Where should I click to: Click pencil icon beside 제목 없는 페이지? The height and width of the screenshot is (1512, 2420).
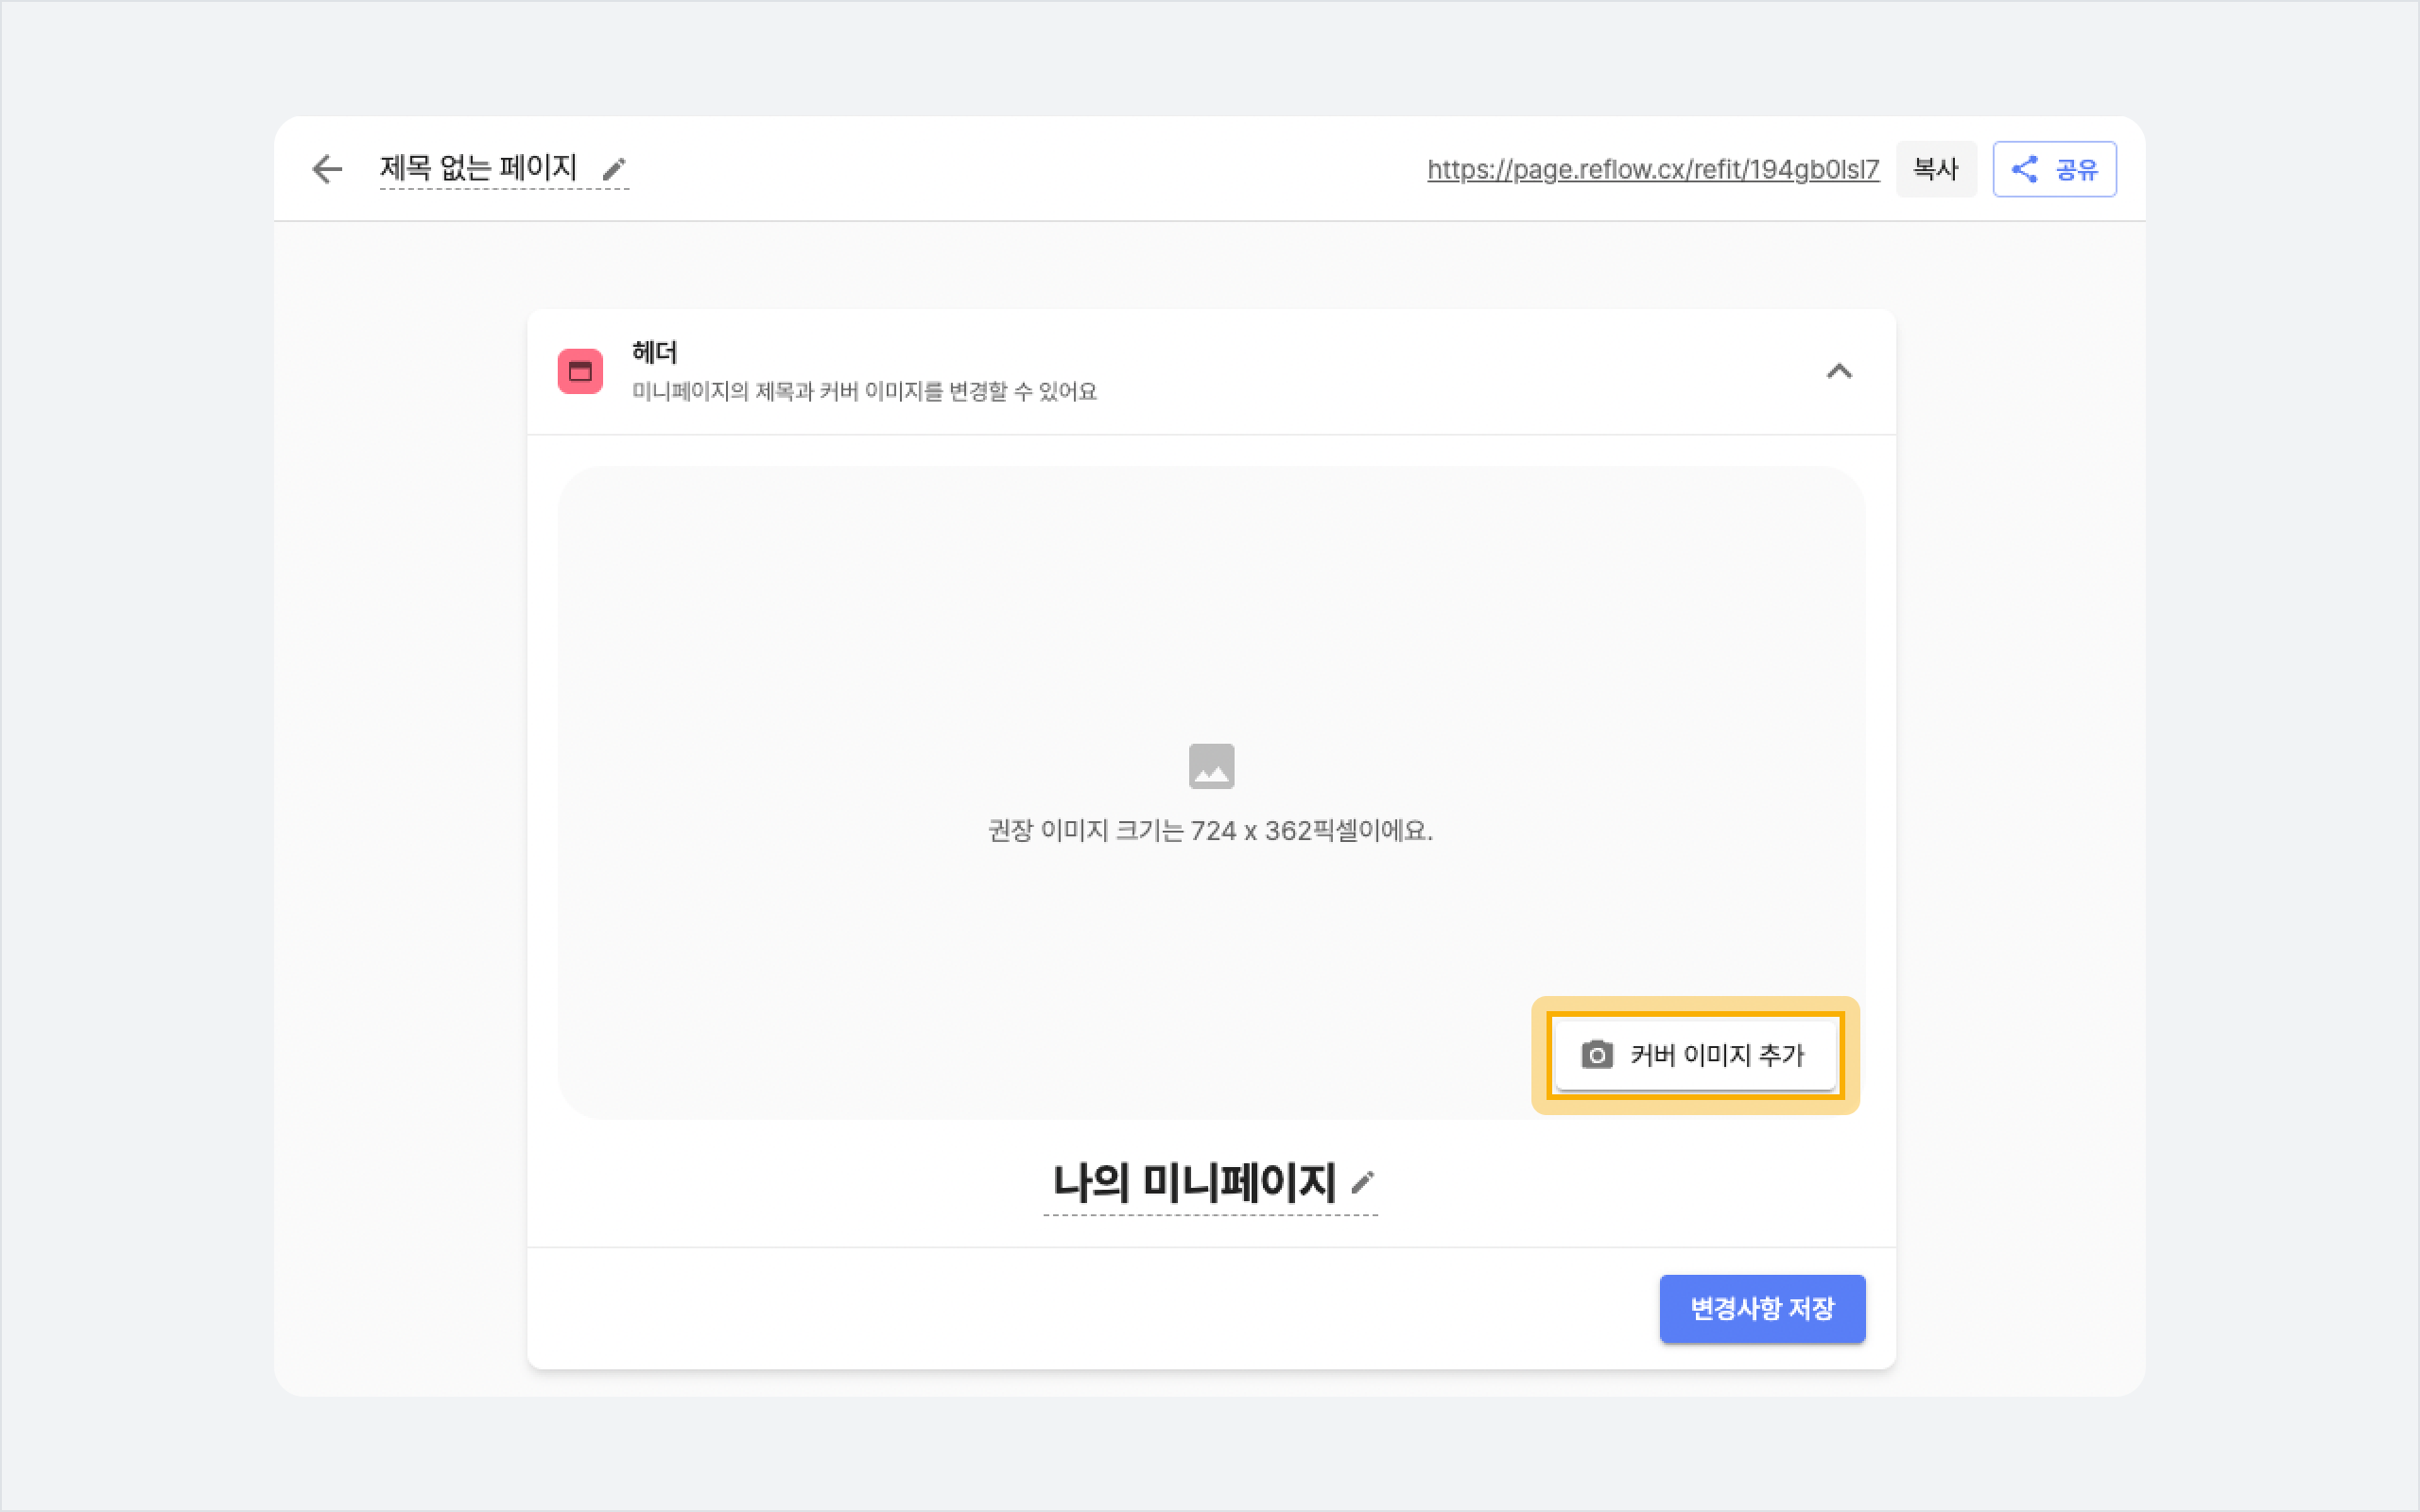(x=614, y=170)
